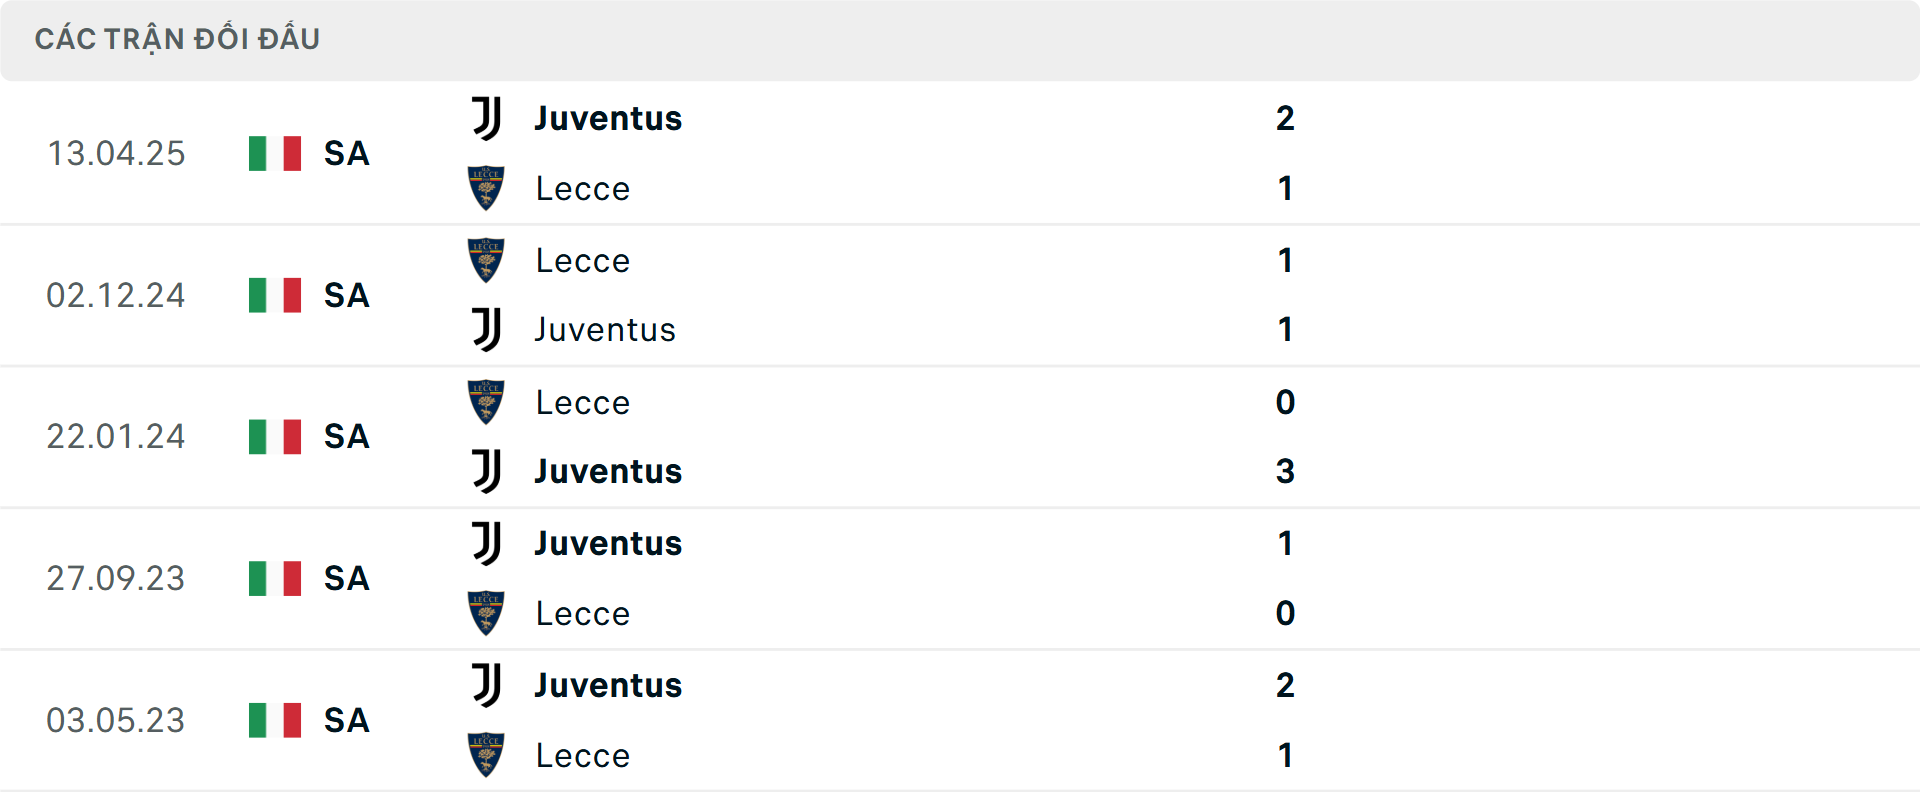This screenshot has width=1920, height=792.
Task: Click the SA label in the 27.09.23 row
Action: point(345,578)
